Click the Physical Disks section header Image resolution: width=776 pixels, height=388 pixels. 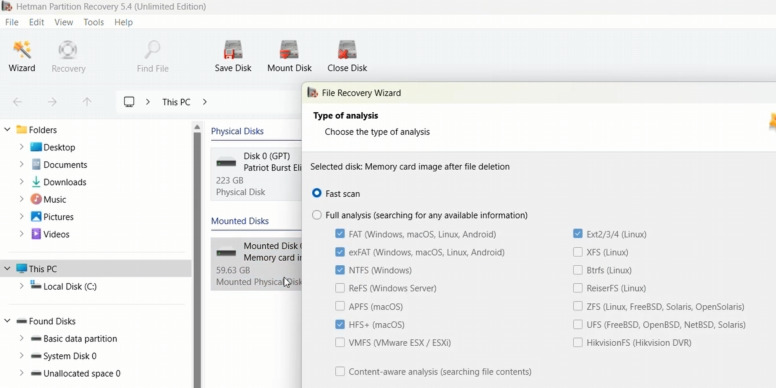[237, 131]
